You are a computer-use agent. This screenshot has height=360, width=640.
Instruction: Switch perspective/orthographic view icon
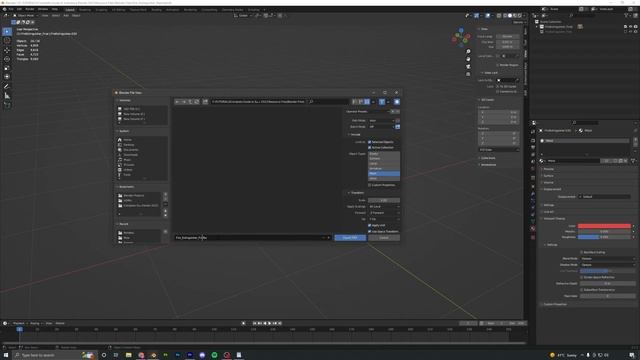[x=468, y=74]
